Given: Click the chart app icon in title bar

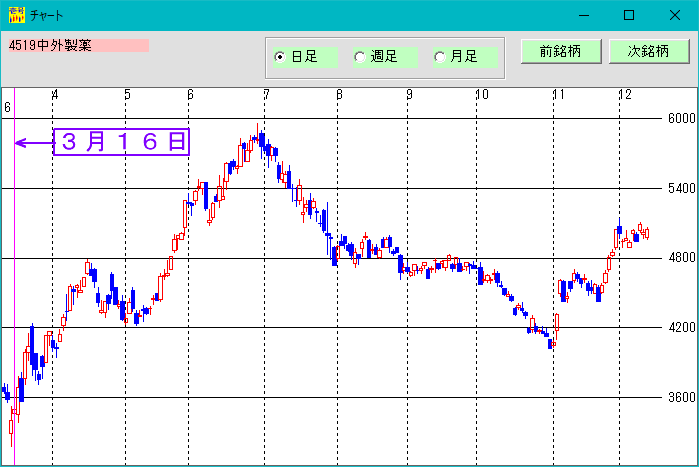Looking at the screenshot, I should [16, 15].
